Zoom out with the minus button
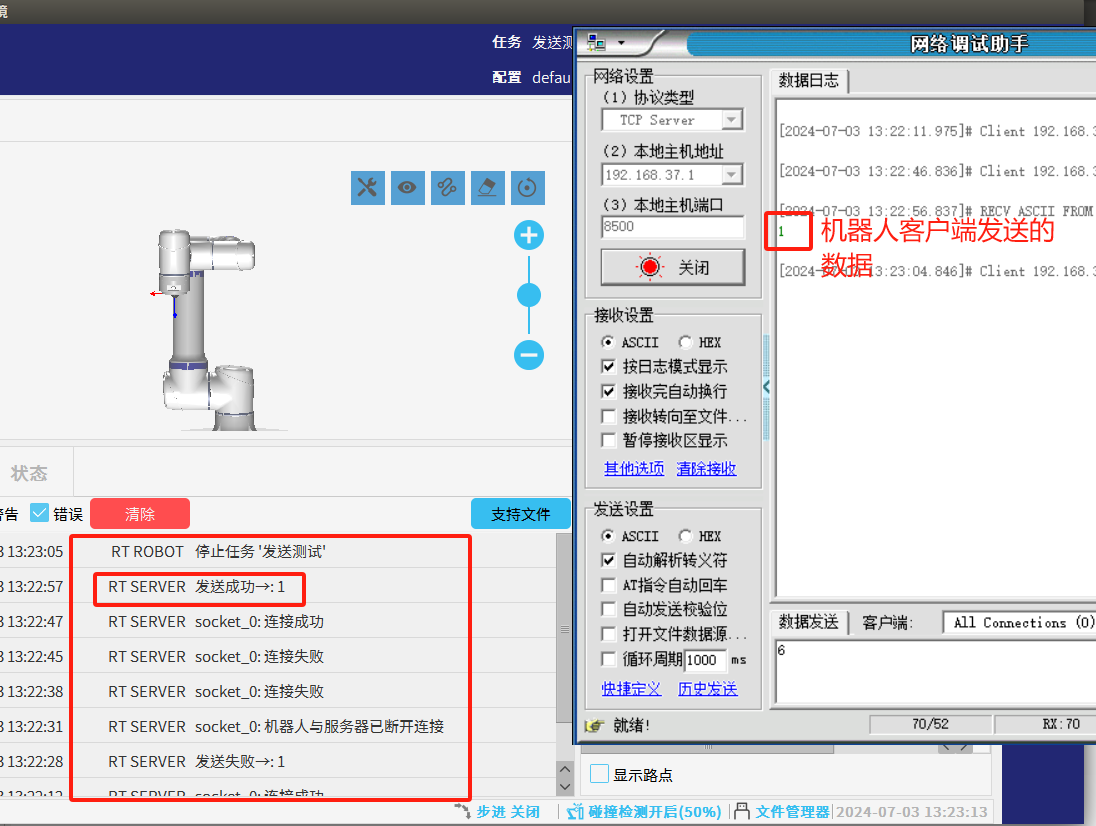The image size is (1096, 826). tap(528, 355)
